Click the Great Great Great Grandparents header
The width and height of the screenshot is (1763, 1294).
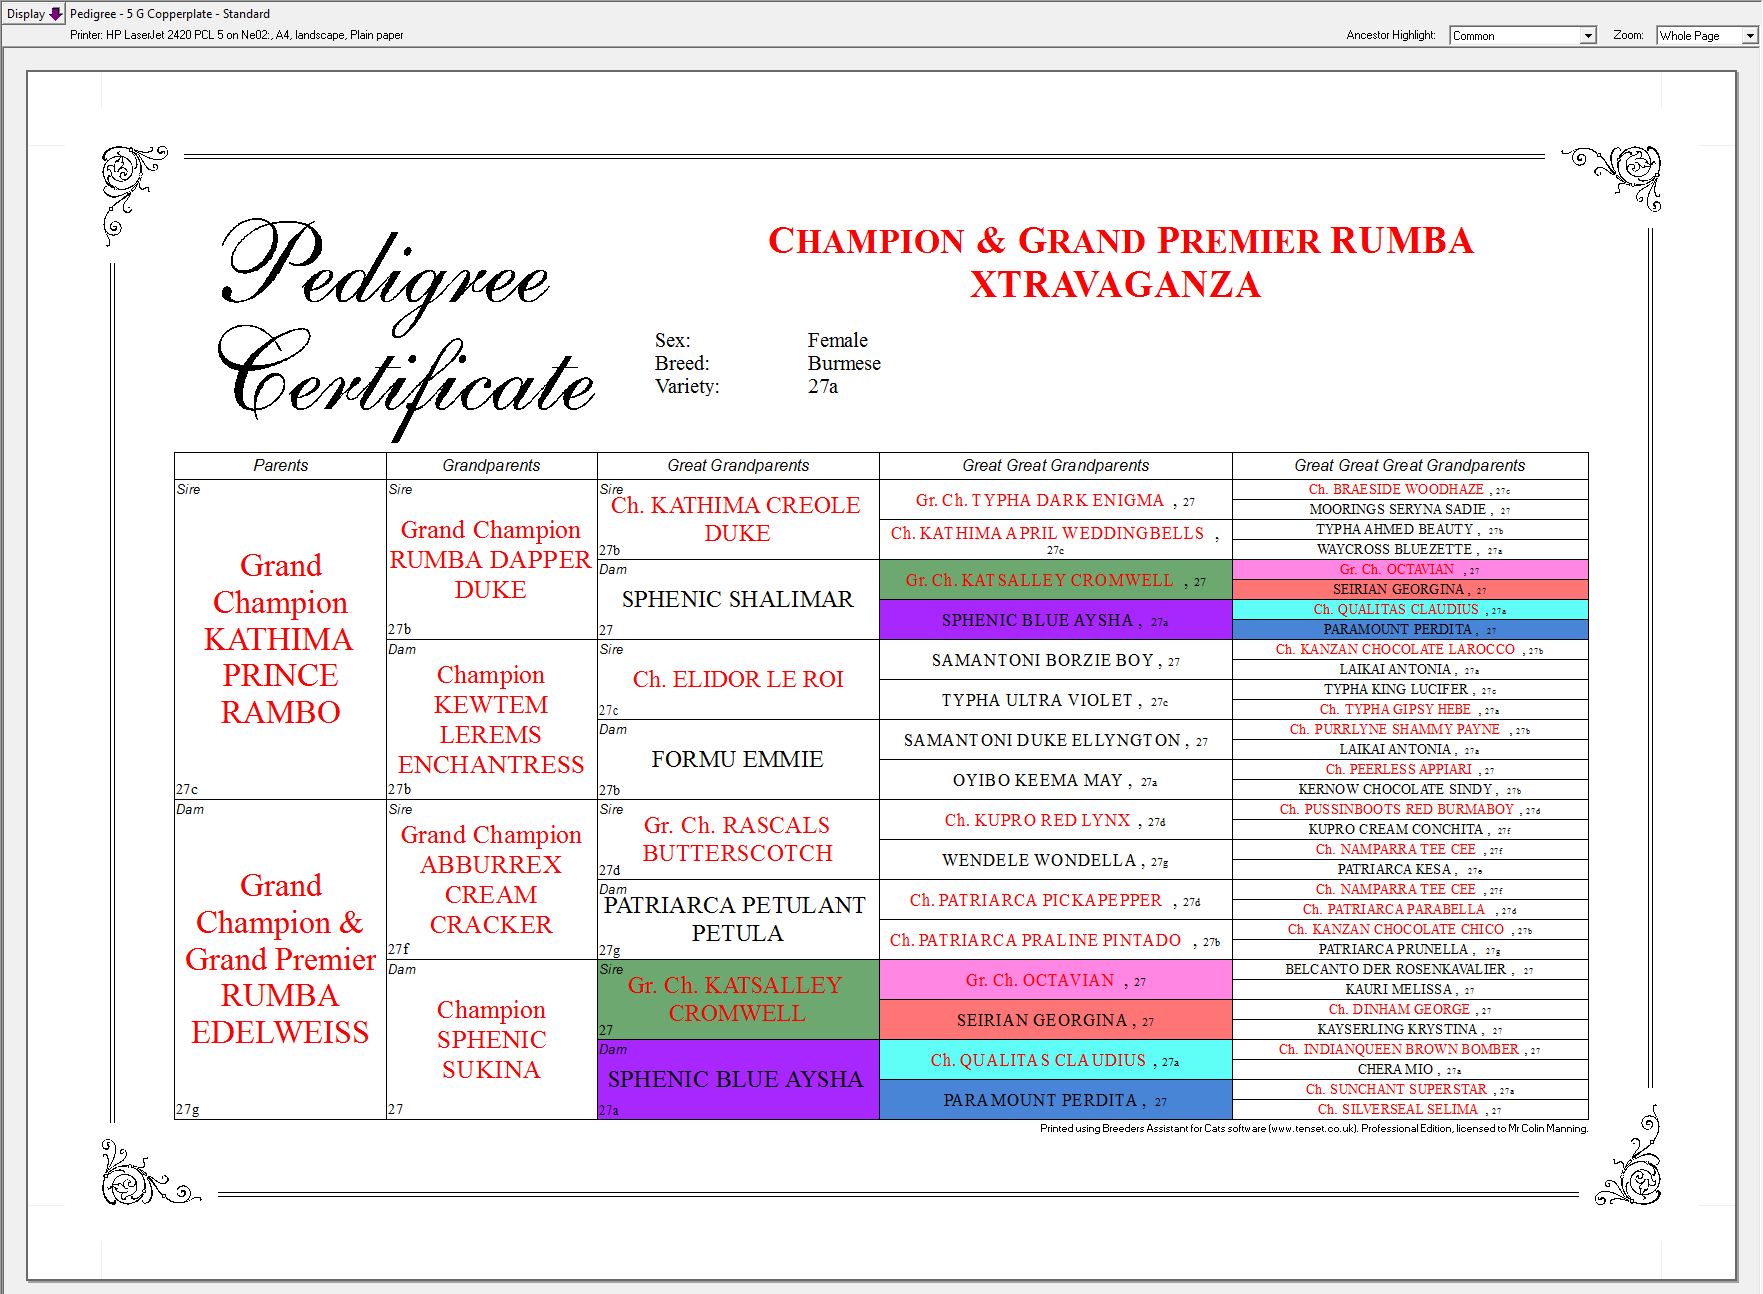point(1410,465)
